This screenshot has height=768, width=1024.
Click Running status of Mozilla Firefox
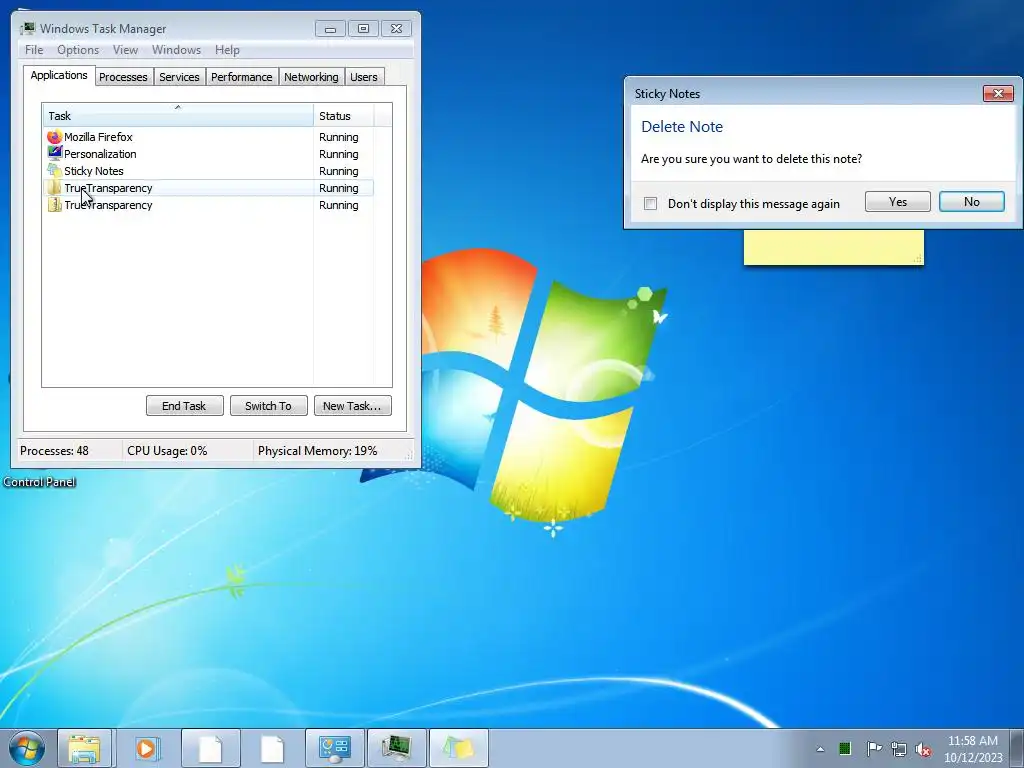338,137
